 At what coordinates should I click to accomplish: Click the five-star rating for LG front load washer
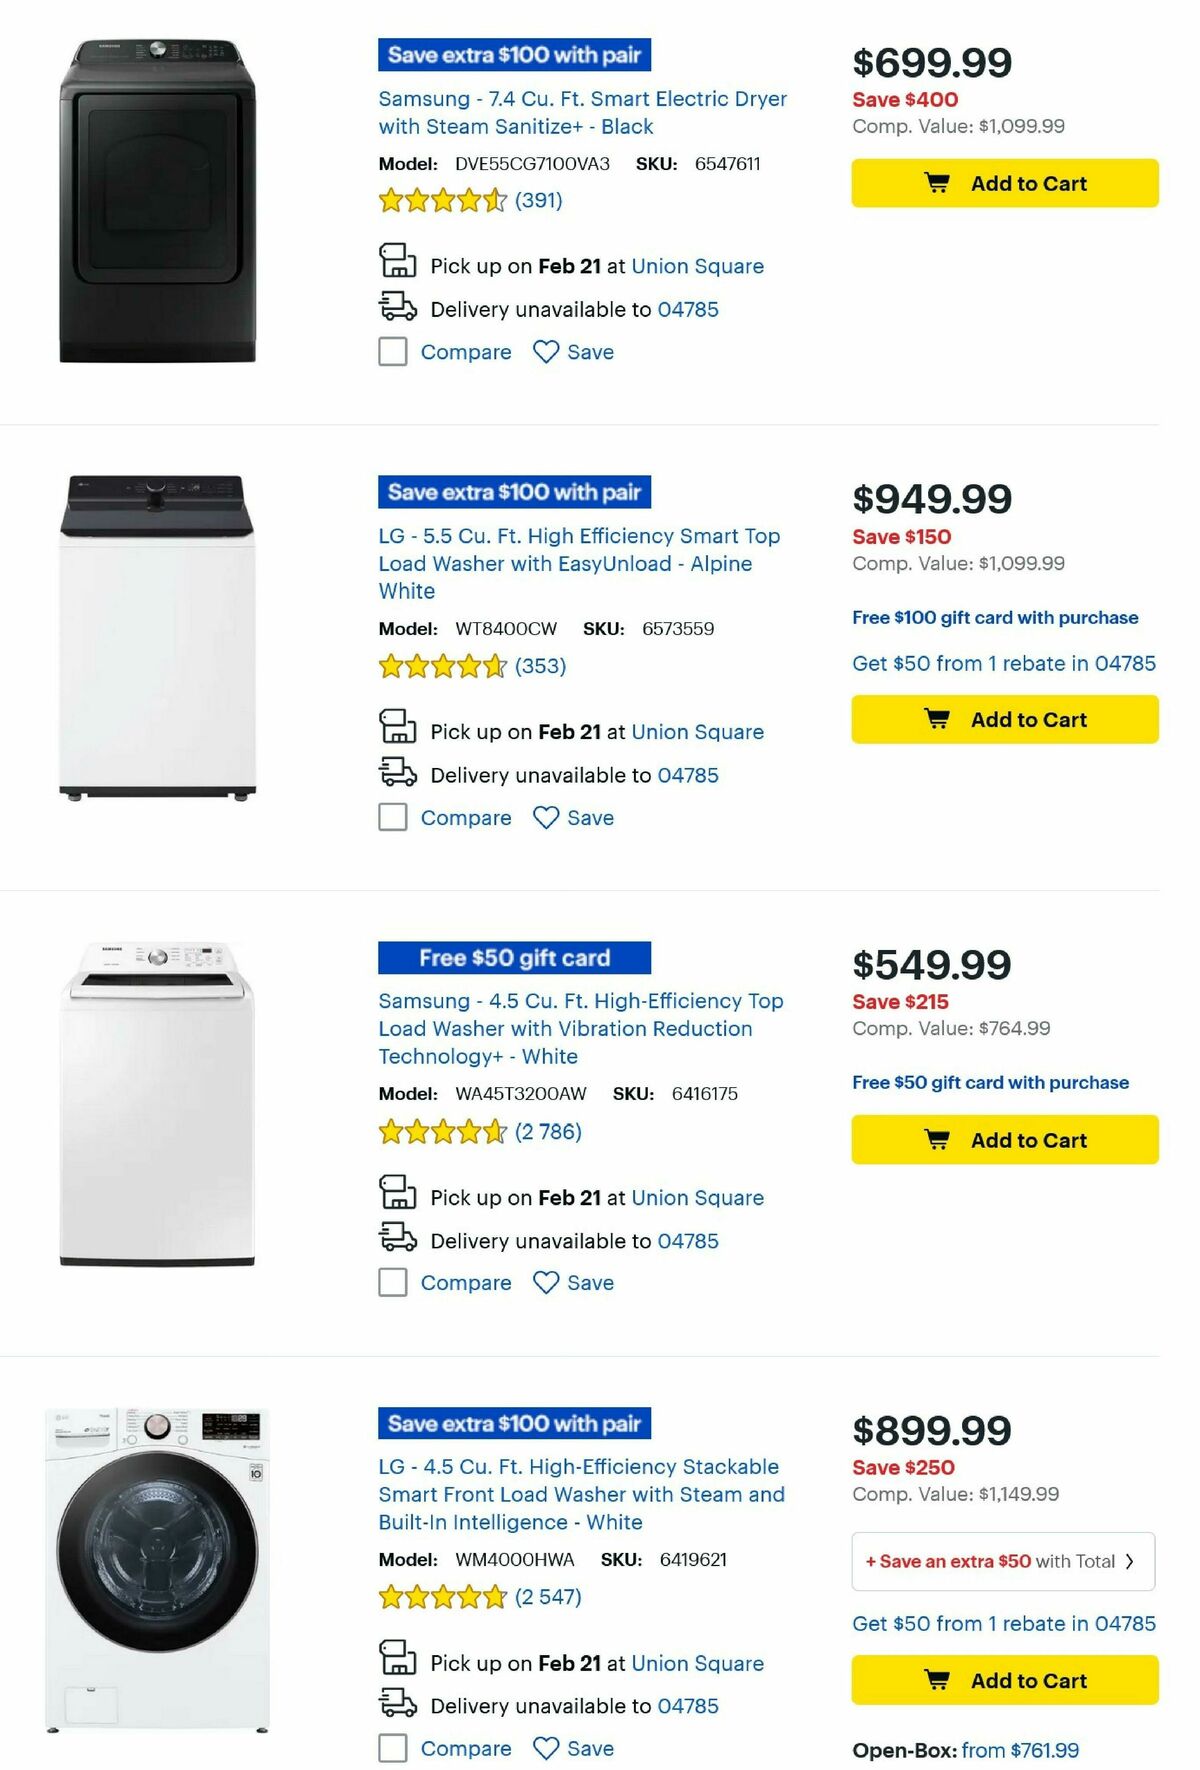click(x=440, y=1597)
